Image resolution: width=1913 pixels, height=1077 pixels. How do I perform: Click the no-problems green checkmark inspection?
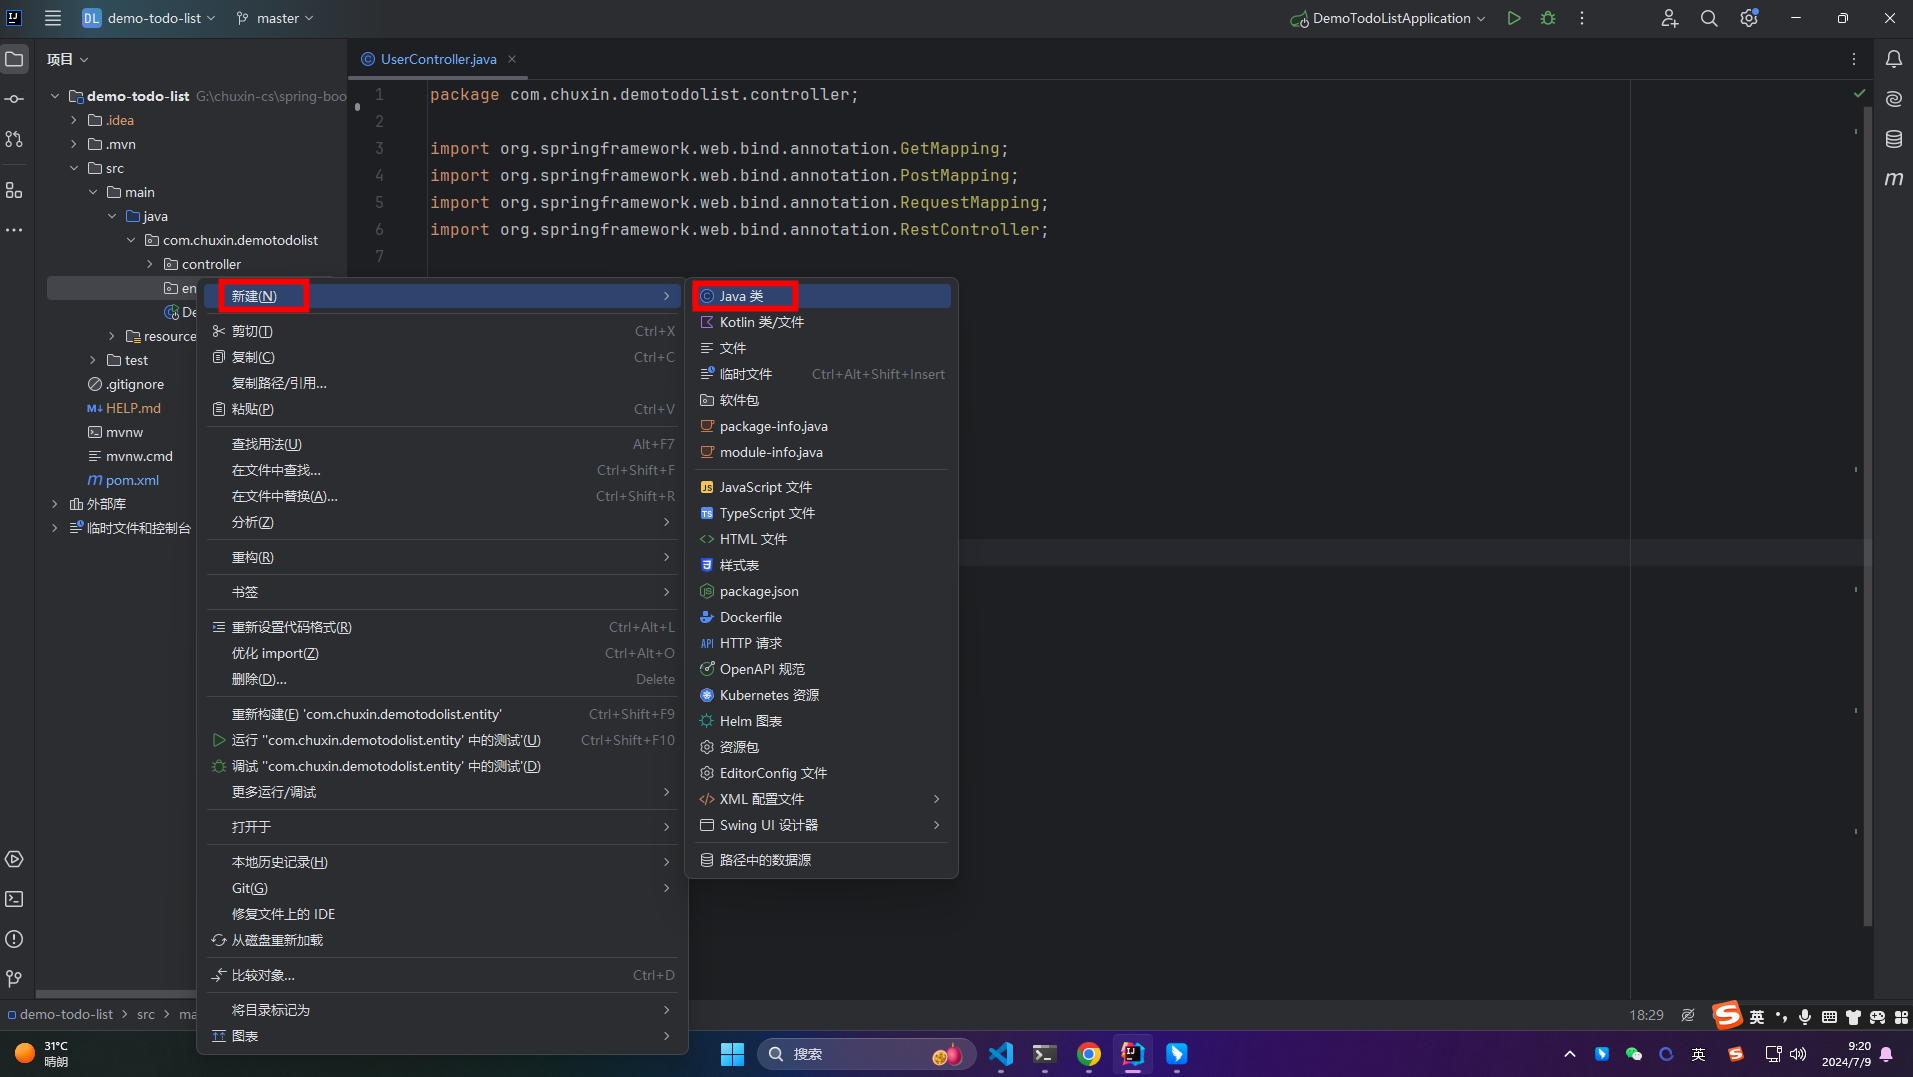click(x=1859, y=94)
